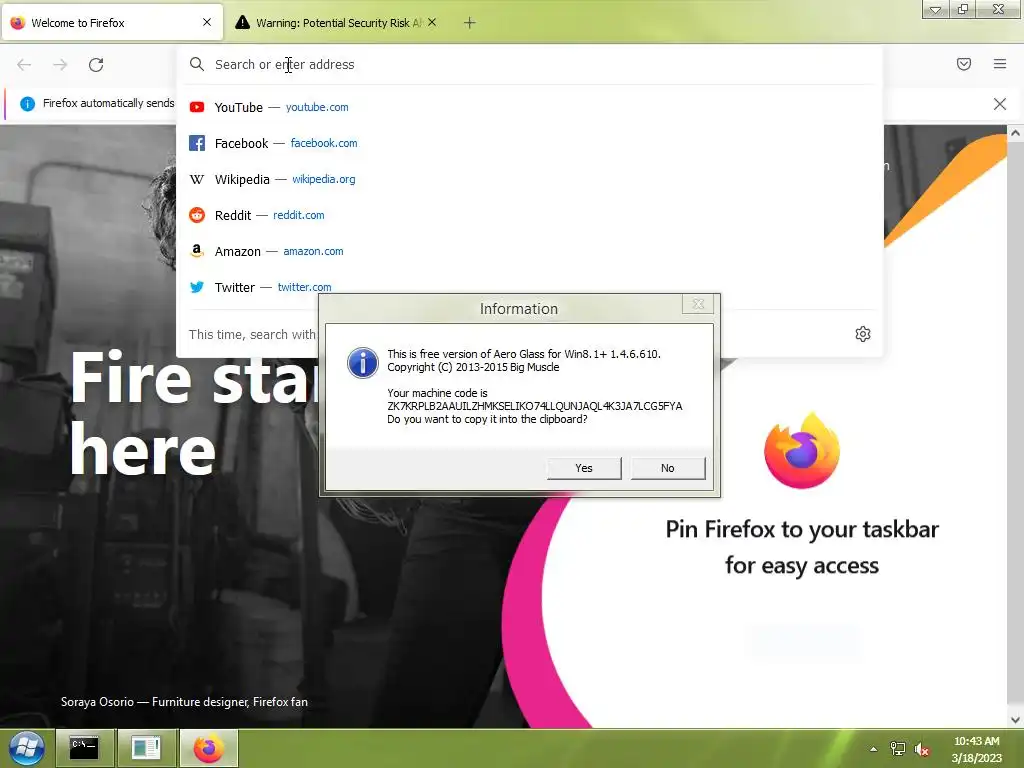Screen dimensions: 1024x768
Task: Open the network status tray icon
Action: tap(898, 749)
